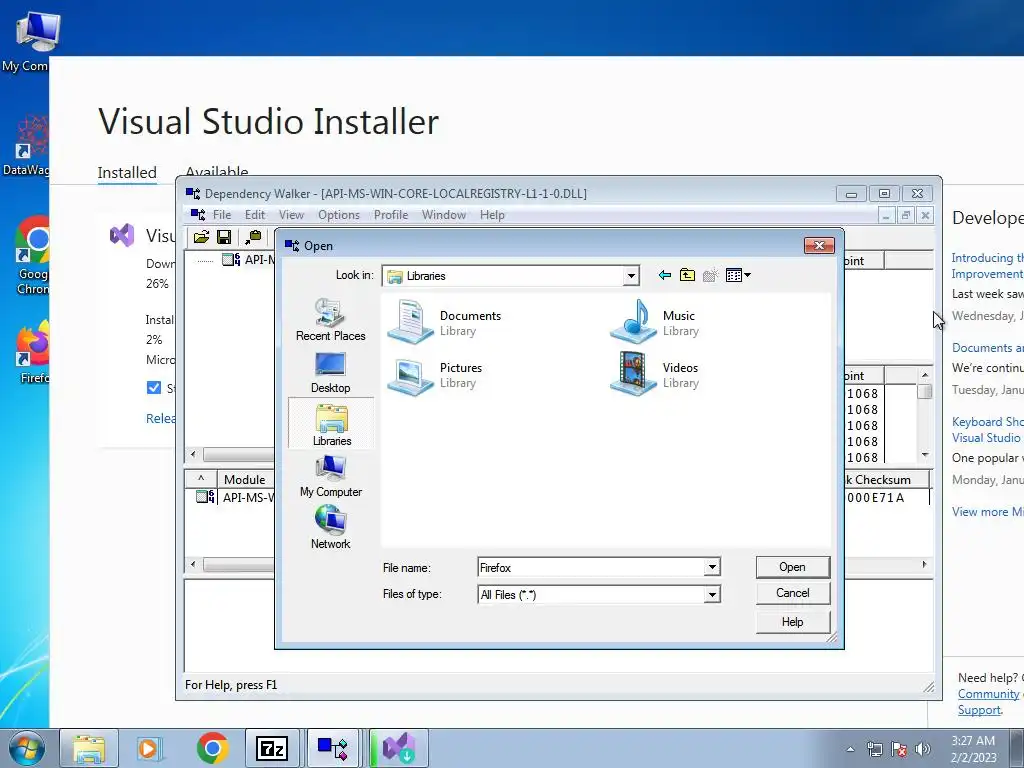The image size is (1024, 768).
Task: Open the View menu in Dependency Walker
Action: (291, 215)
